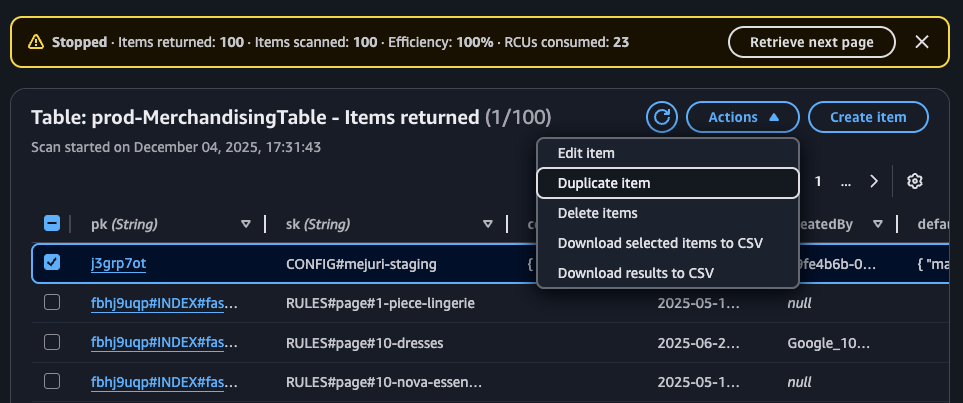Sort by pk column arrow

[x=246, y=224]
